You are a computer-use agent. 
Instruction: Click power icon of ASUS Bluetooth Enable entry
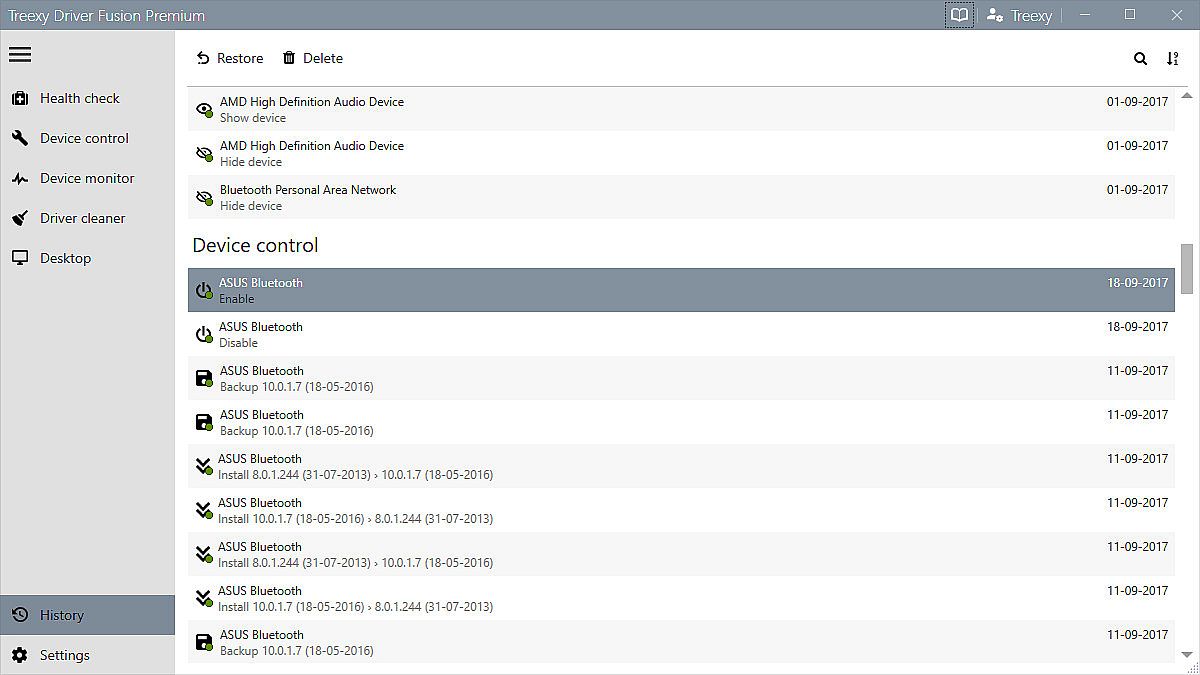coord(204,290)
